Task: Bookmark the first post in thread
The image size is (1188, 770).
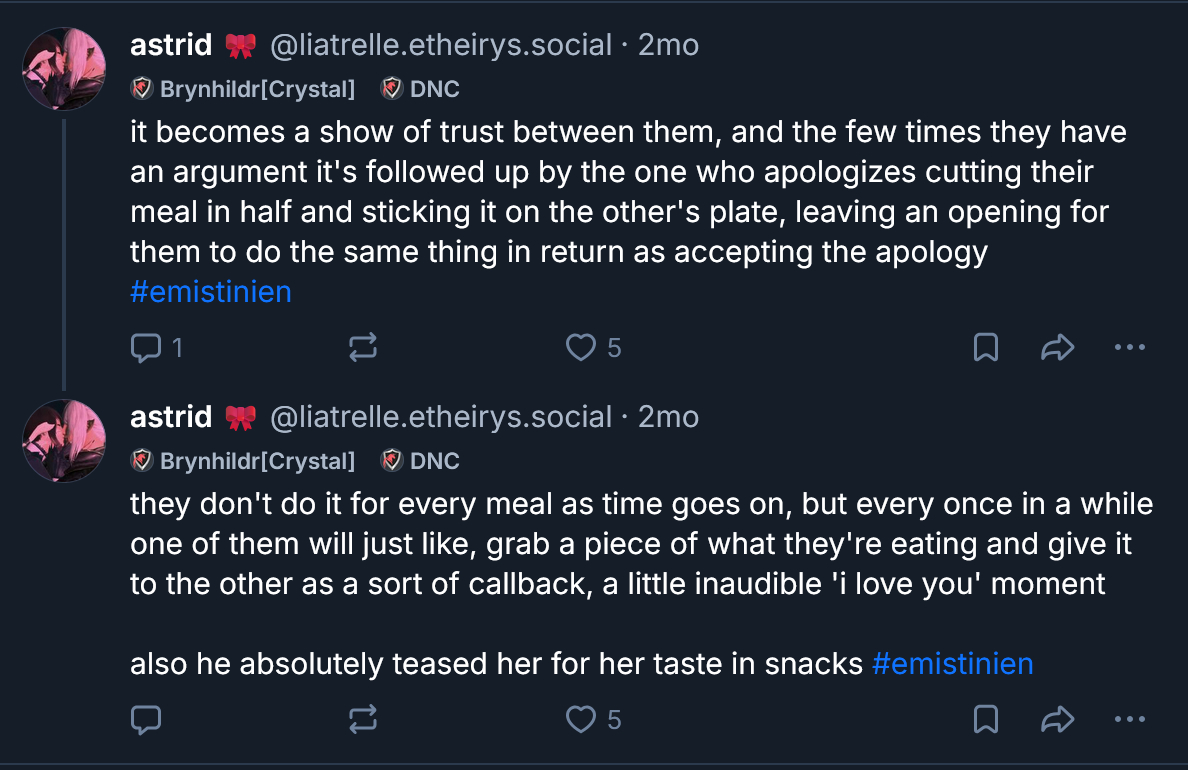Action: click(x=985, y=347)
